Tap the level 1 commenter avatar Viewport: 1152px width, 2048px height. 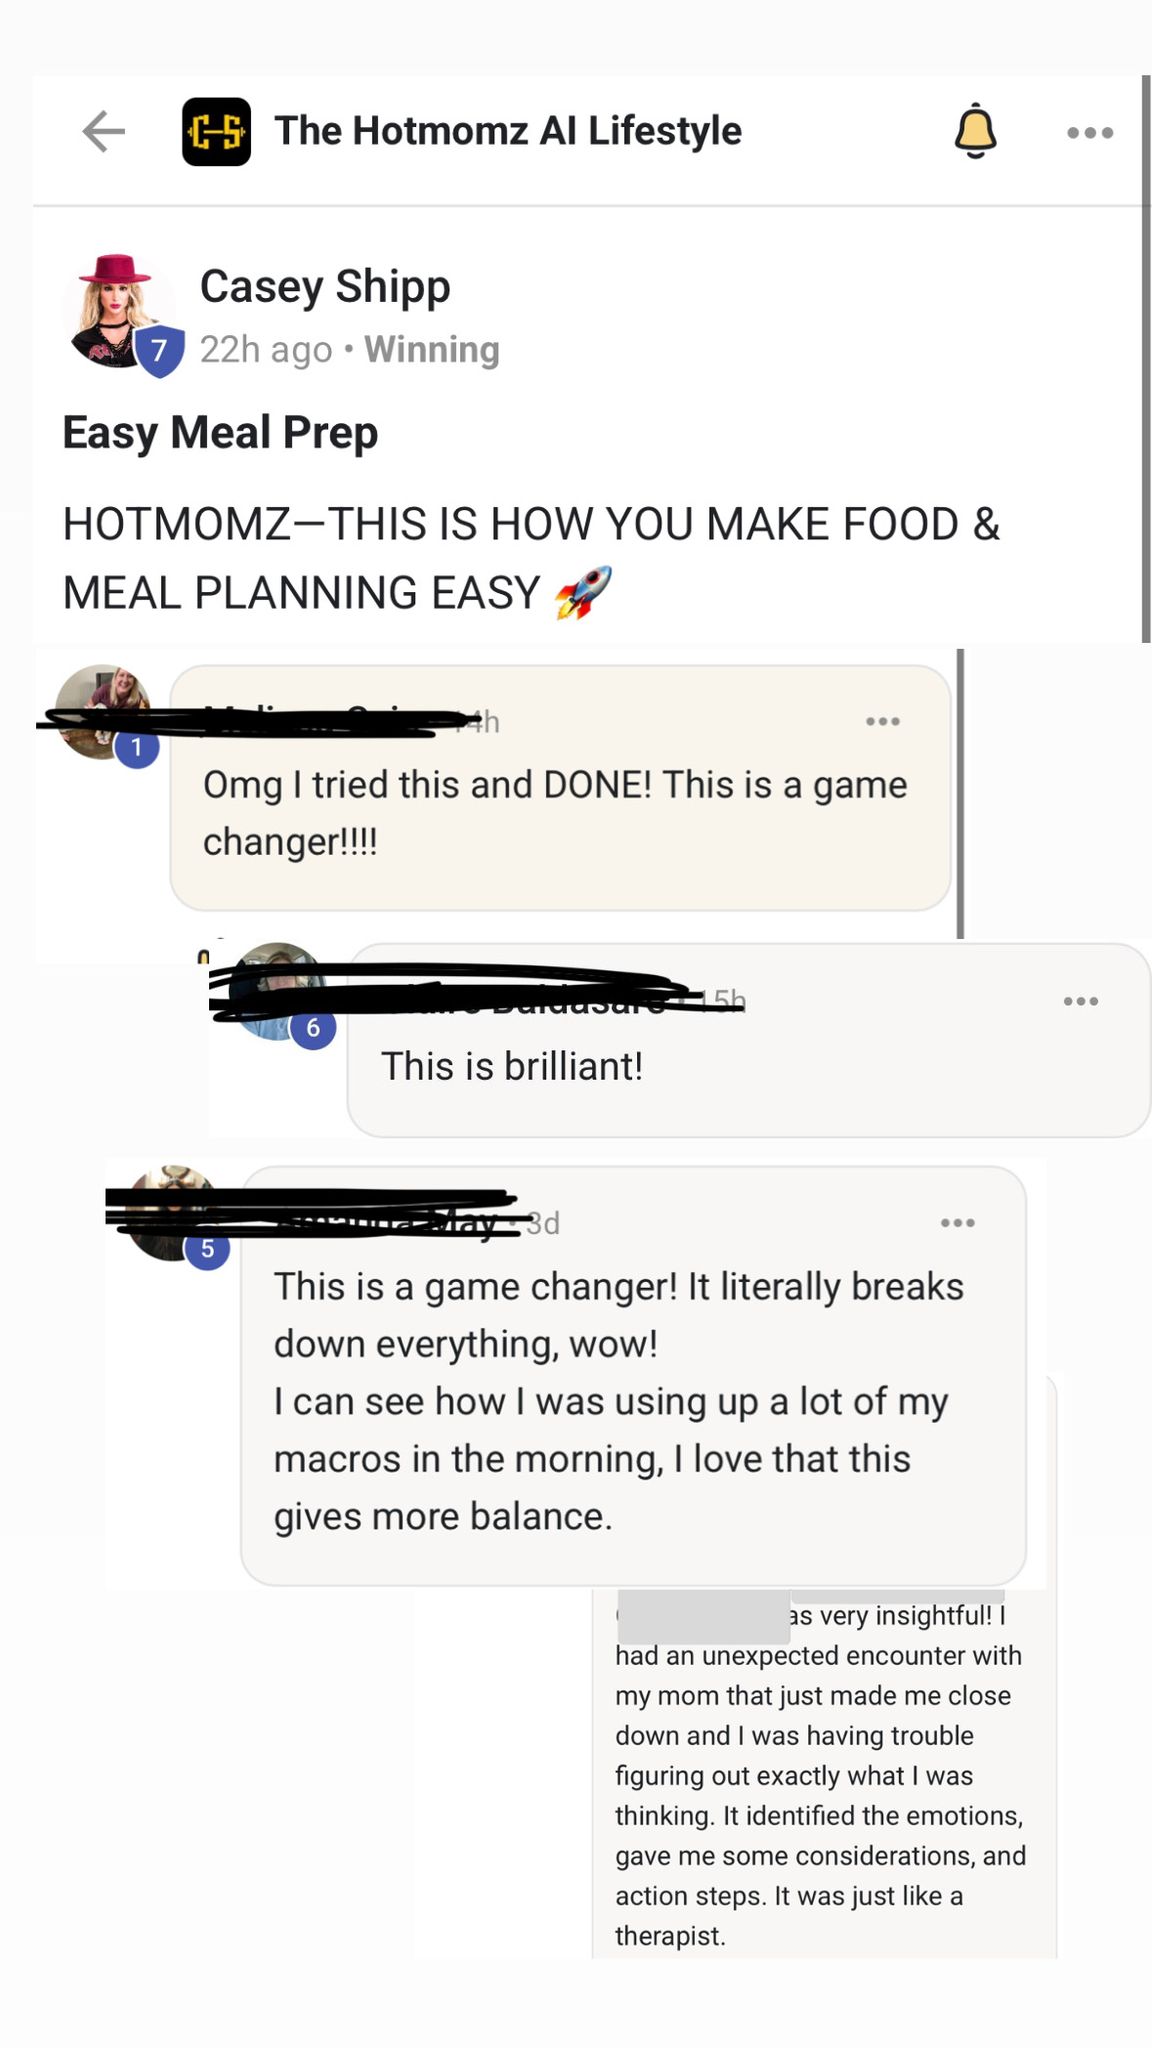pyautogui.click(x=102, y=712)
